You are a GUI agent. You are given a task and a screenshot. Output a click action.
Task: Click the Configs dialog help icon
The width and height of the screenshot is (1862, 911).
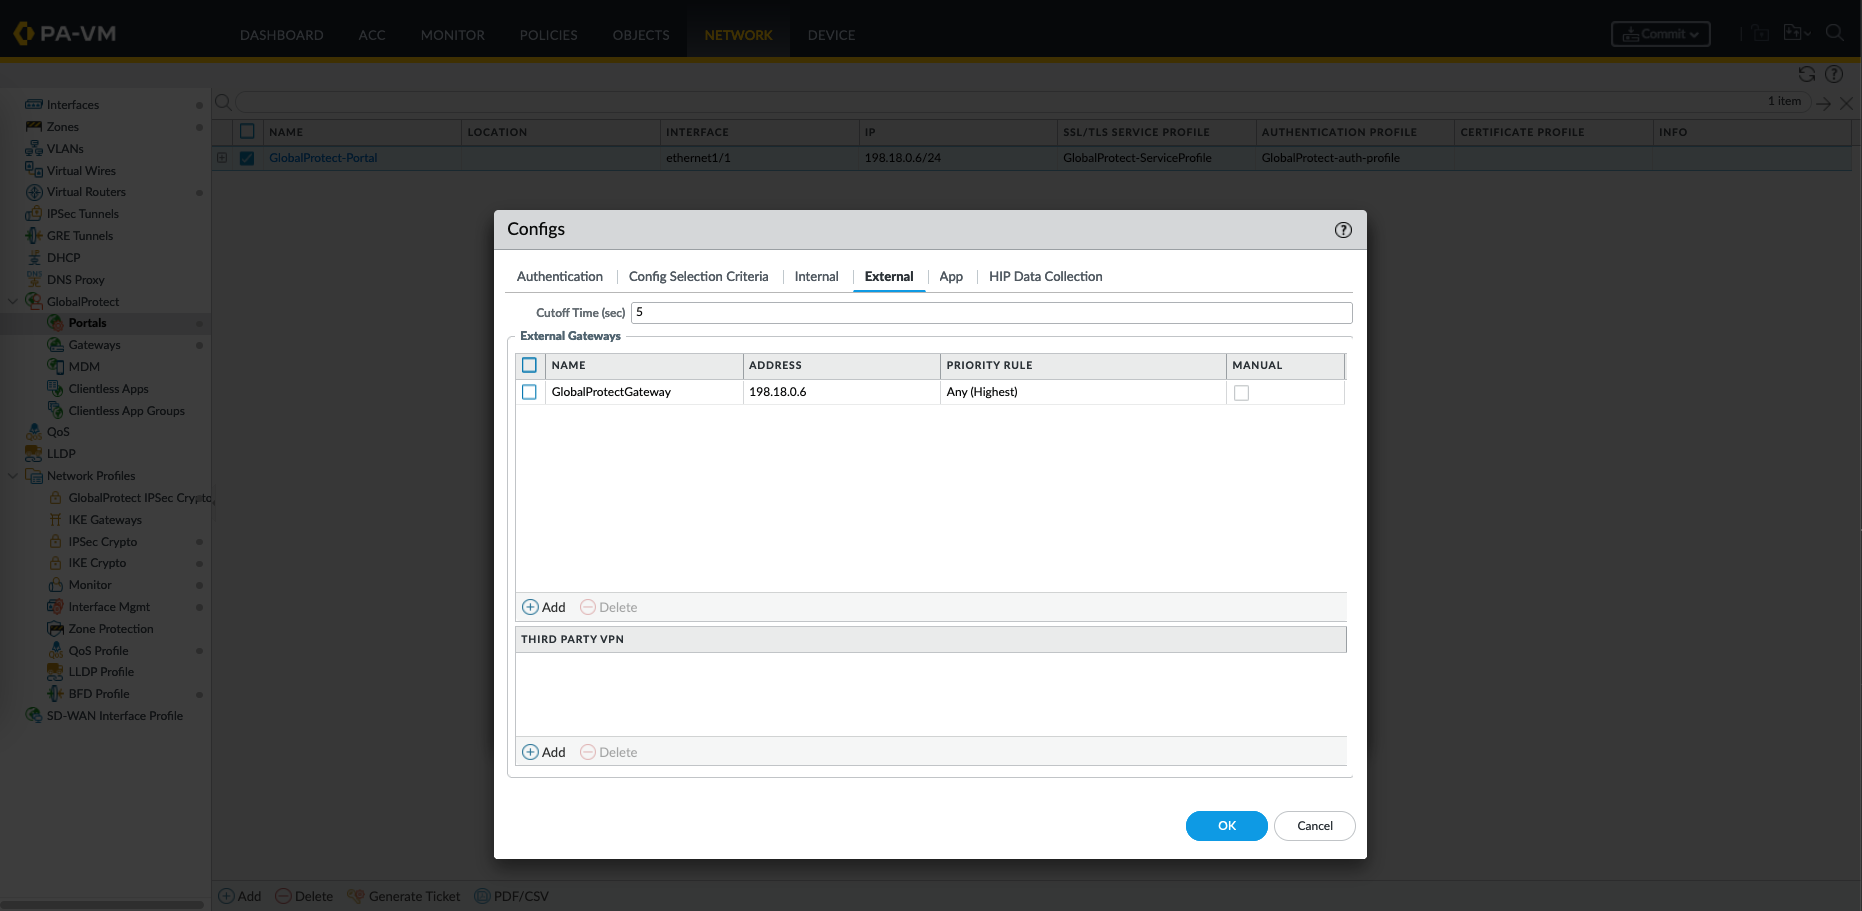[x=1343, y=230]
